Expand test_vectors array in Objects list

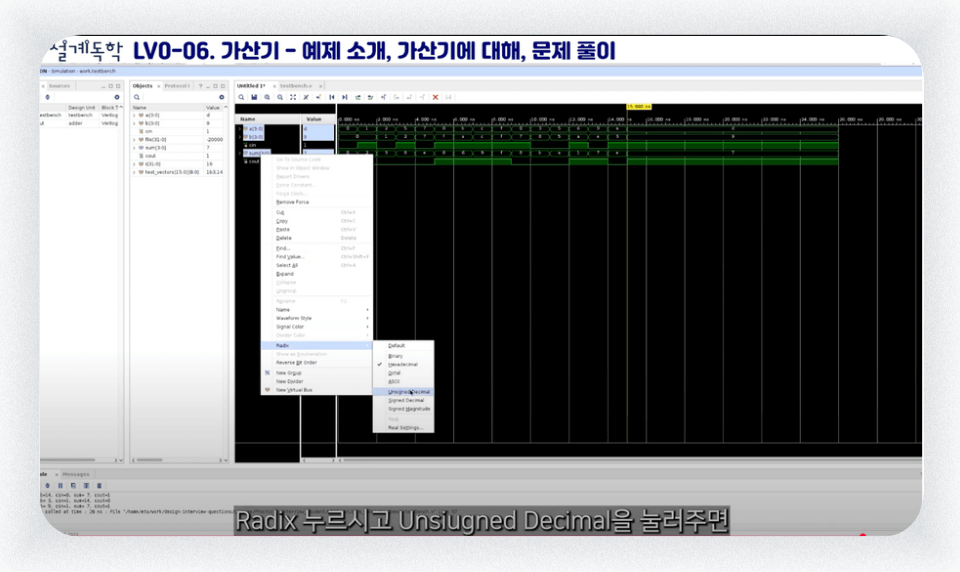click(x=134, y=172)
